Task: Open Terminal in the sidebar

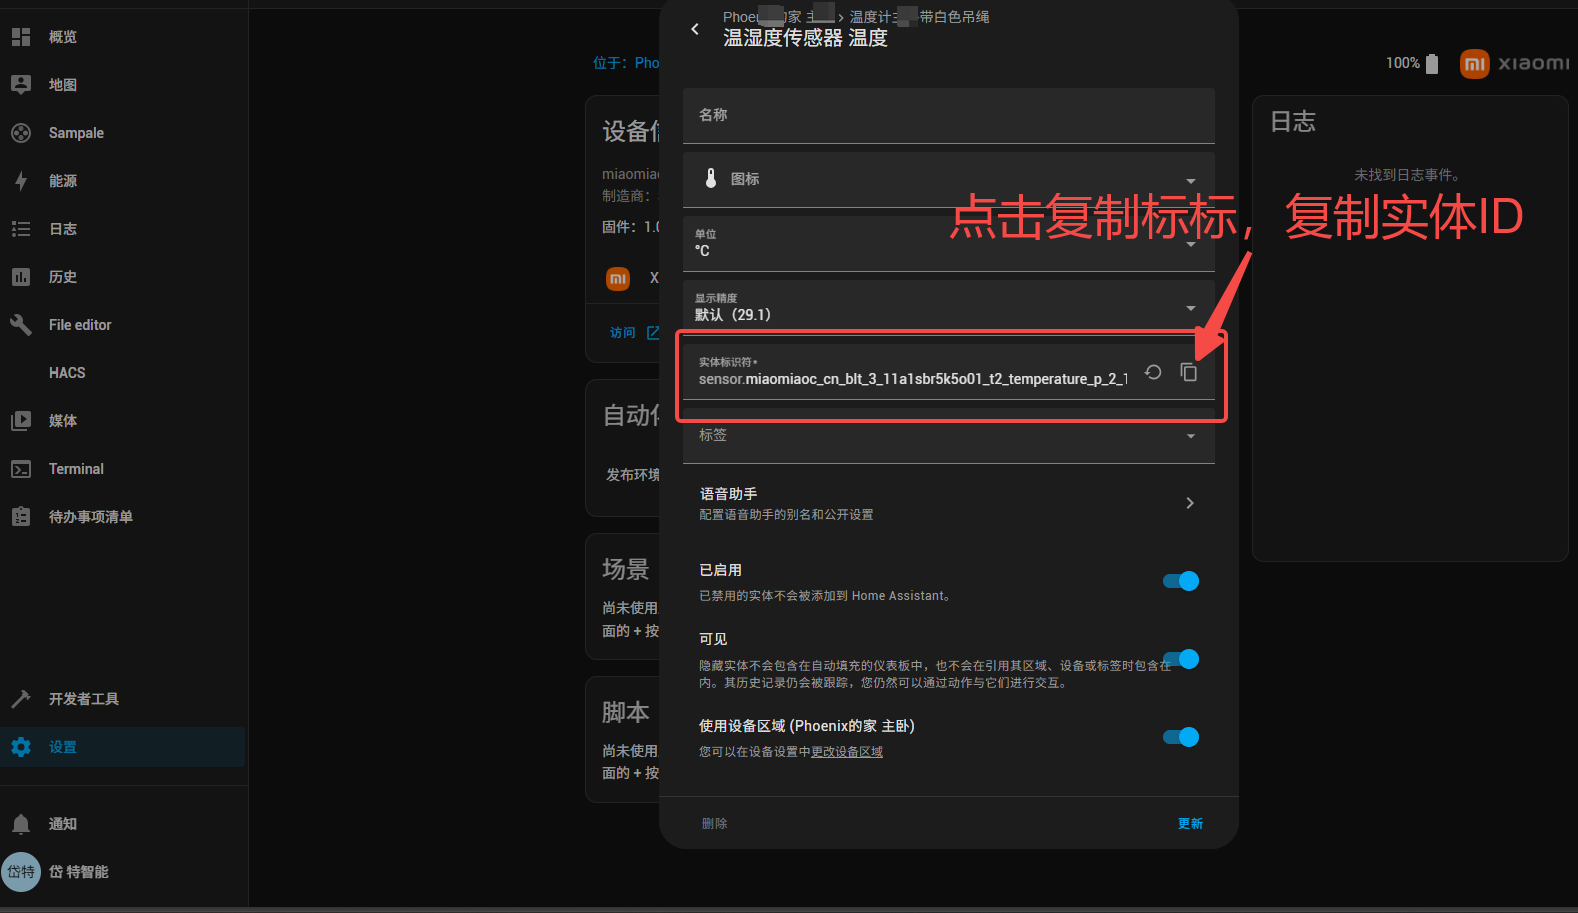Action: coord(76,469)
